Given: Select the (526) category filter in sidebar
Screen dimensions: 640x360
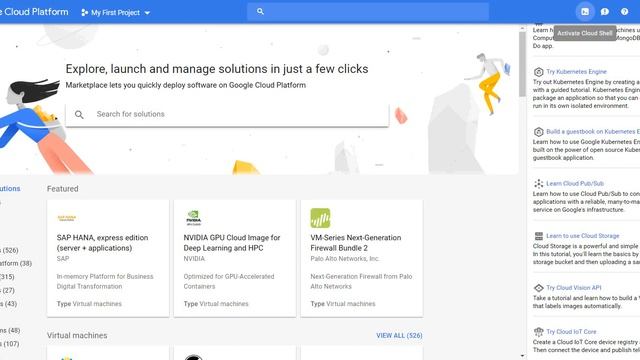Looking at the screenshot, I should (x=9, y=250).
